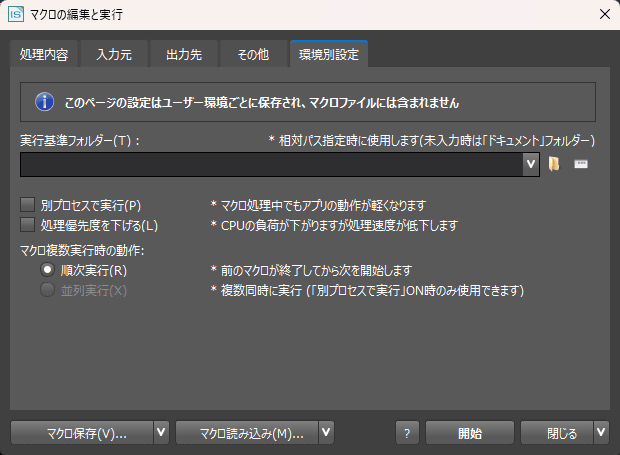Open help with the ? button
This screenshot has height=455, width=620.
pyautogui.click(x=407, y=432)
